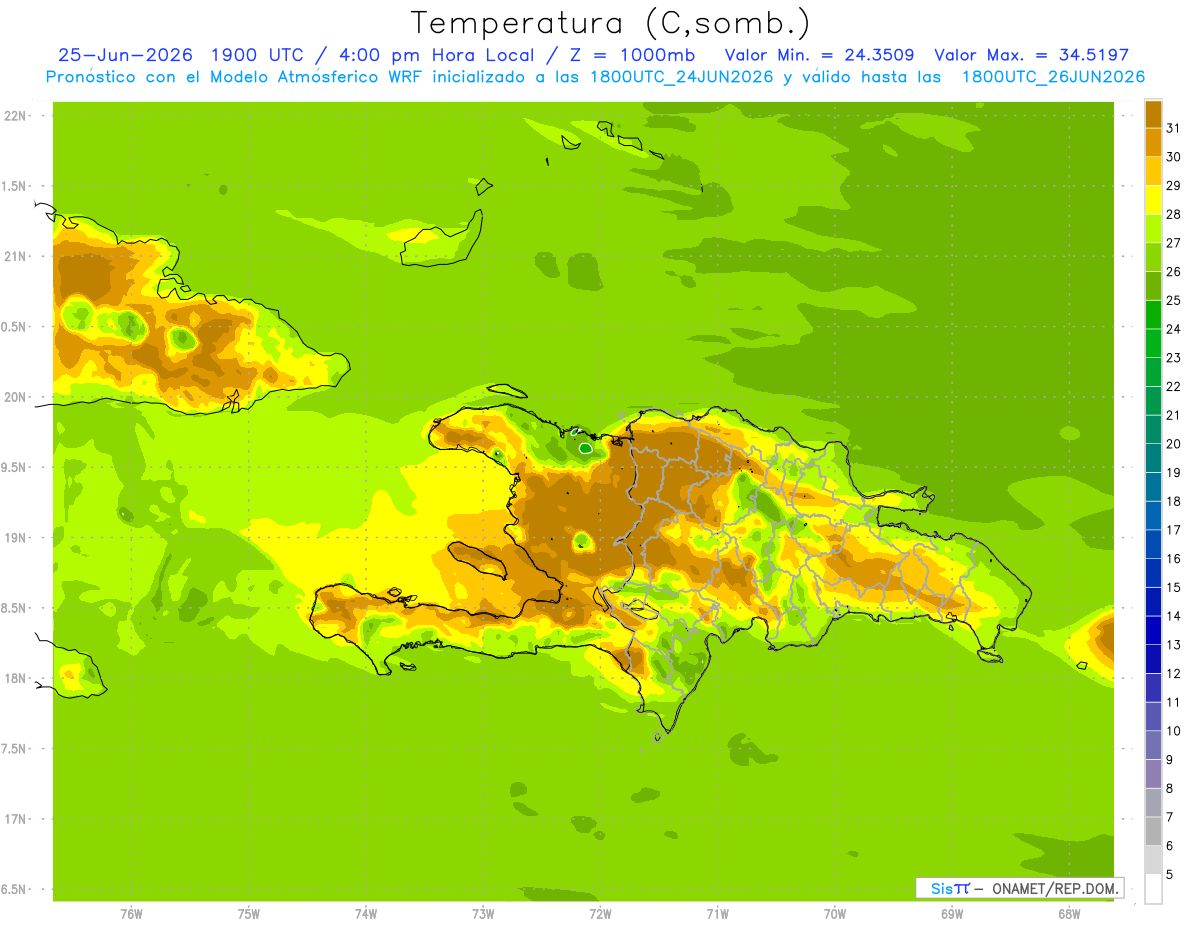1200x927 pixels.
Task: Click the colorbar segment between 30 and 31
Action: tap(1153, 142)
